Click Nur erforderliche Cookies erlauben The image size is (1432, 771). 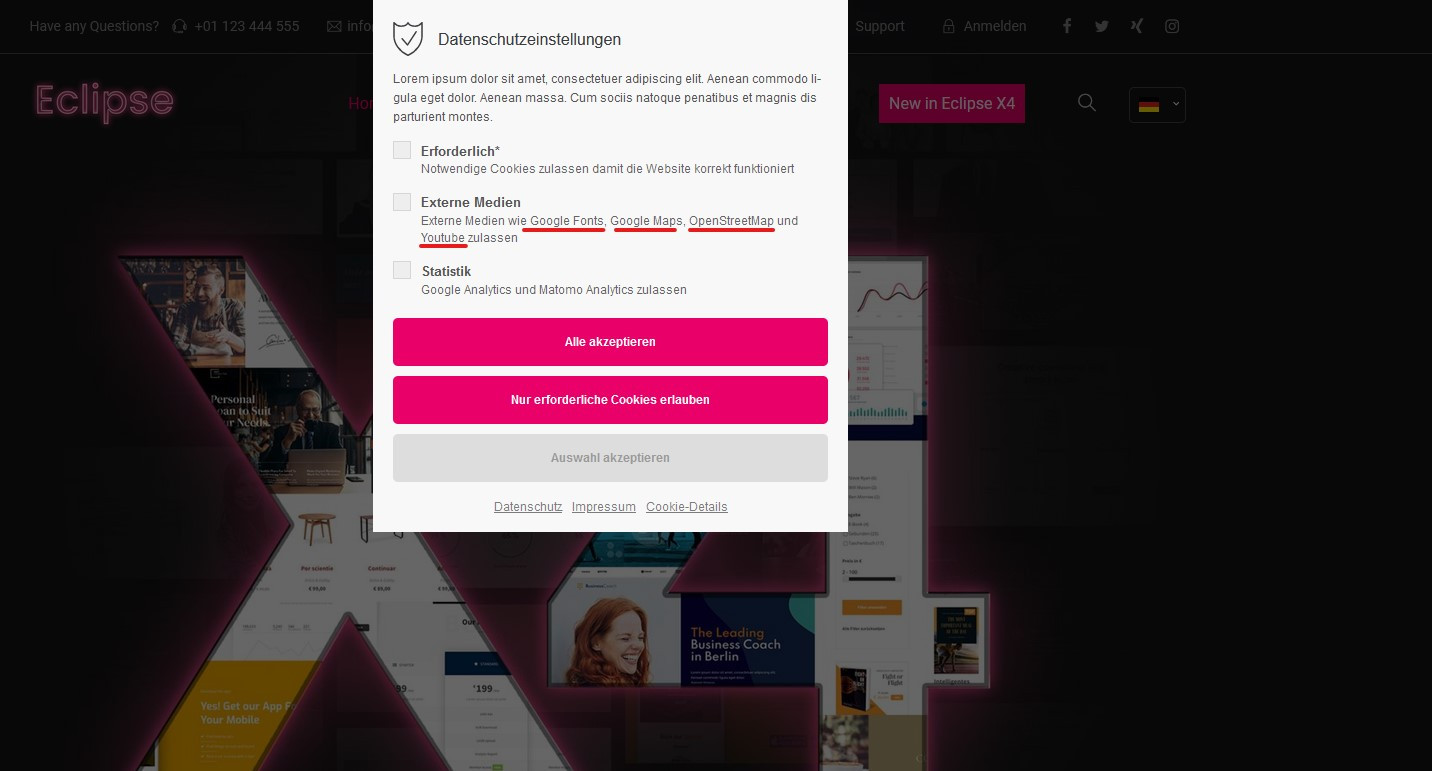pyautogui.click(x=610, y=400)
